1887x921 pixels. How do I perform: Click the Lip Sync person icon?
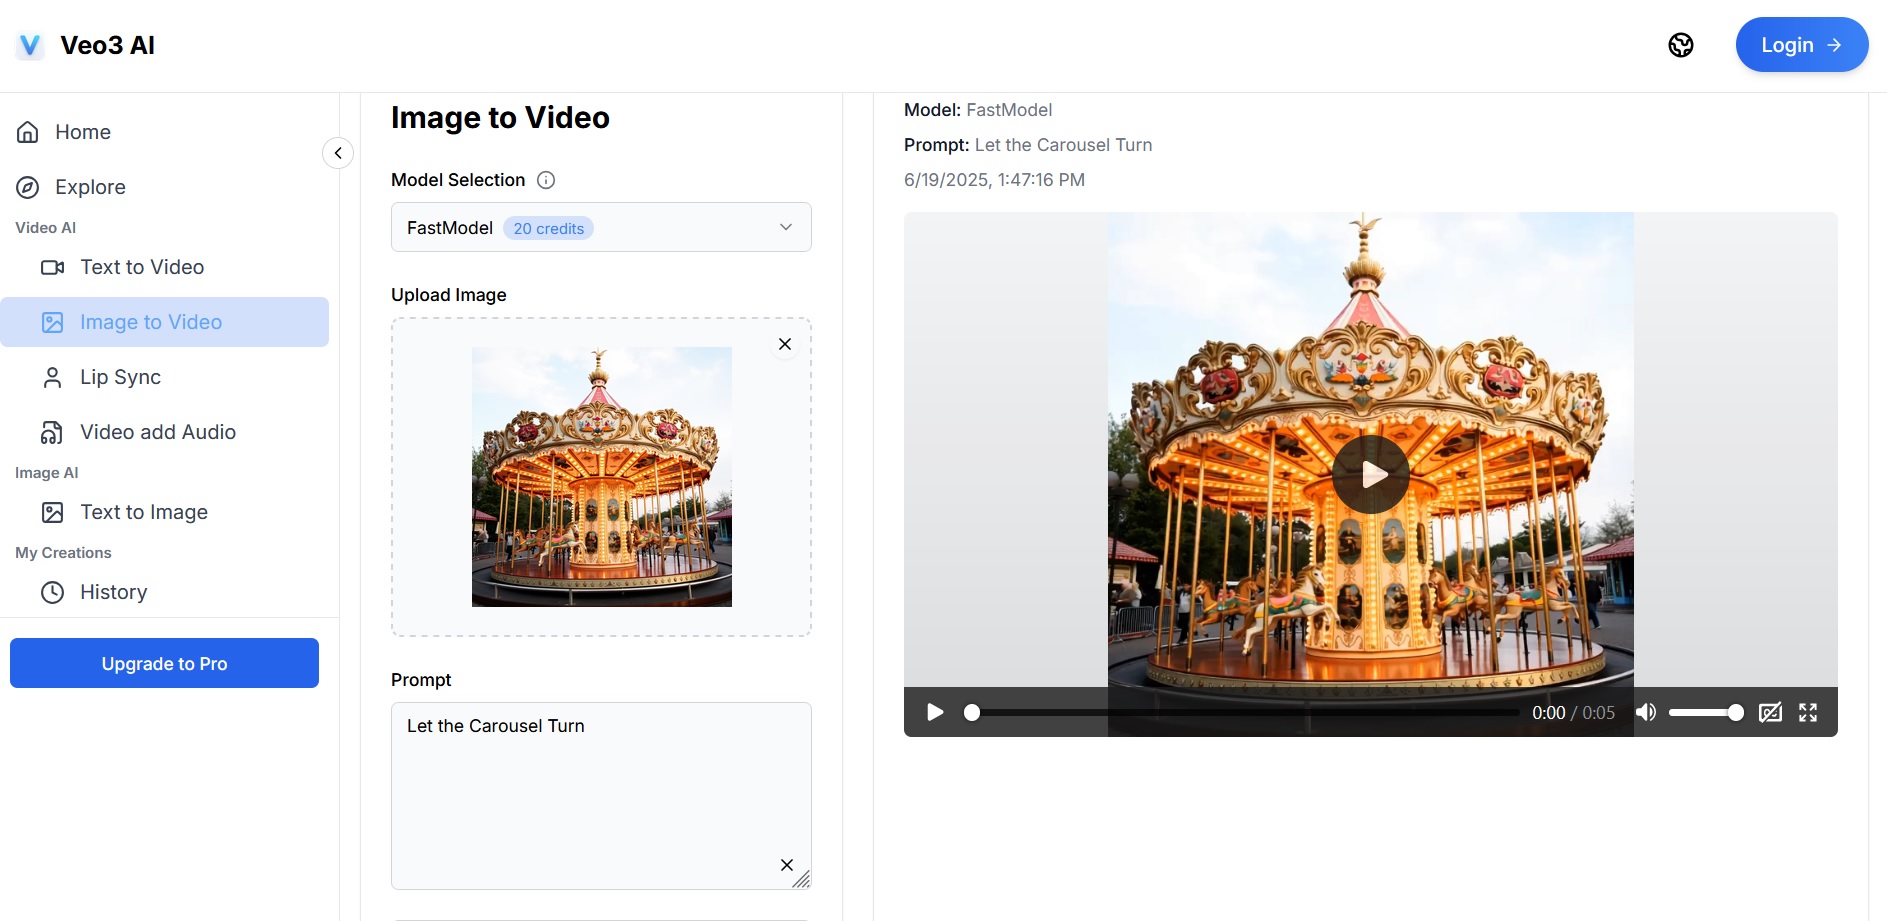tap(52, 377)
